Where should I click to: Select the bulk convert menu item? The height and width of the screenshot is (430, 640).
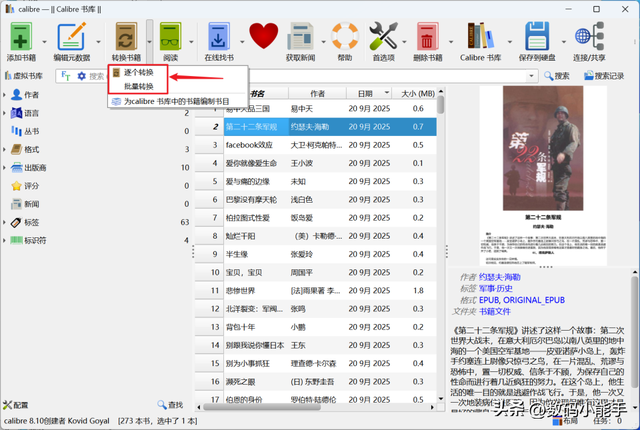(x=138, y=86)
